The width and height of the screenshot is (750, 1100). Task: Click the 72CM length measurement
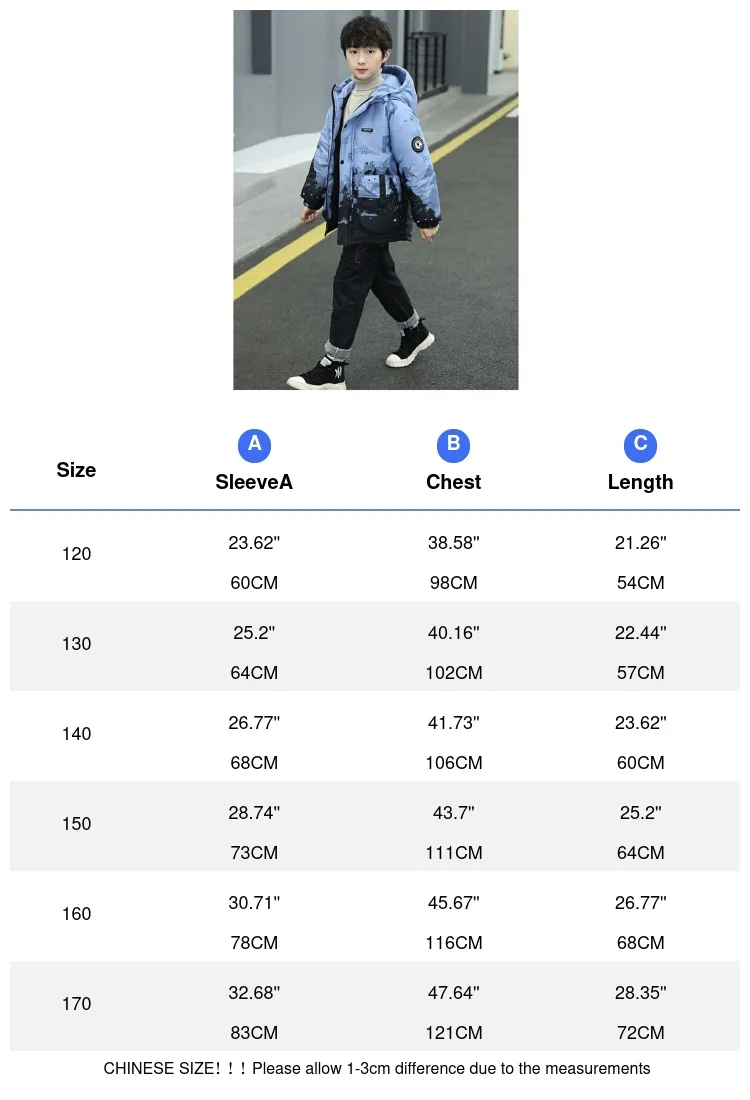click(640, 1033)
